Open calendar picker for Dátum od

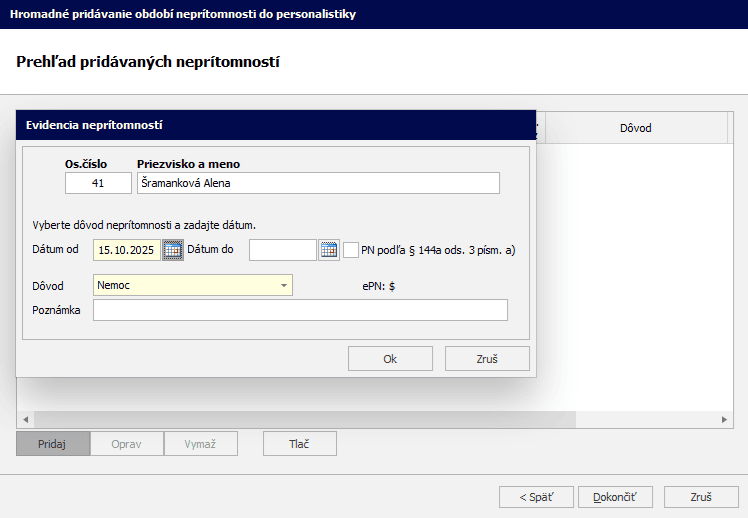[x=173, y=250]
